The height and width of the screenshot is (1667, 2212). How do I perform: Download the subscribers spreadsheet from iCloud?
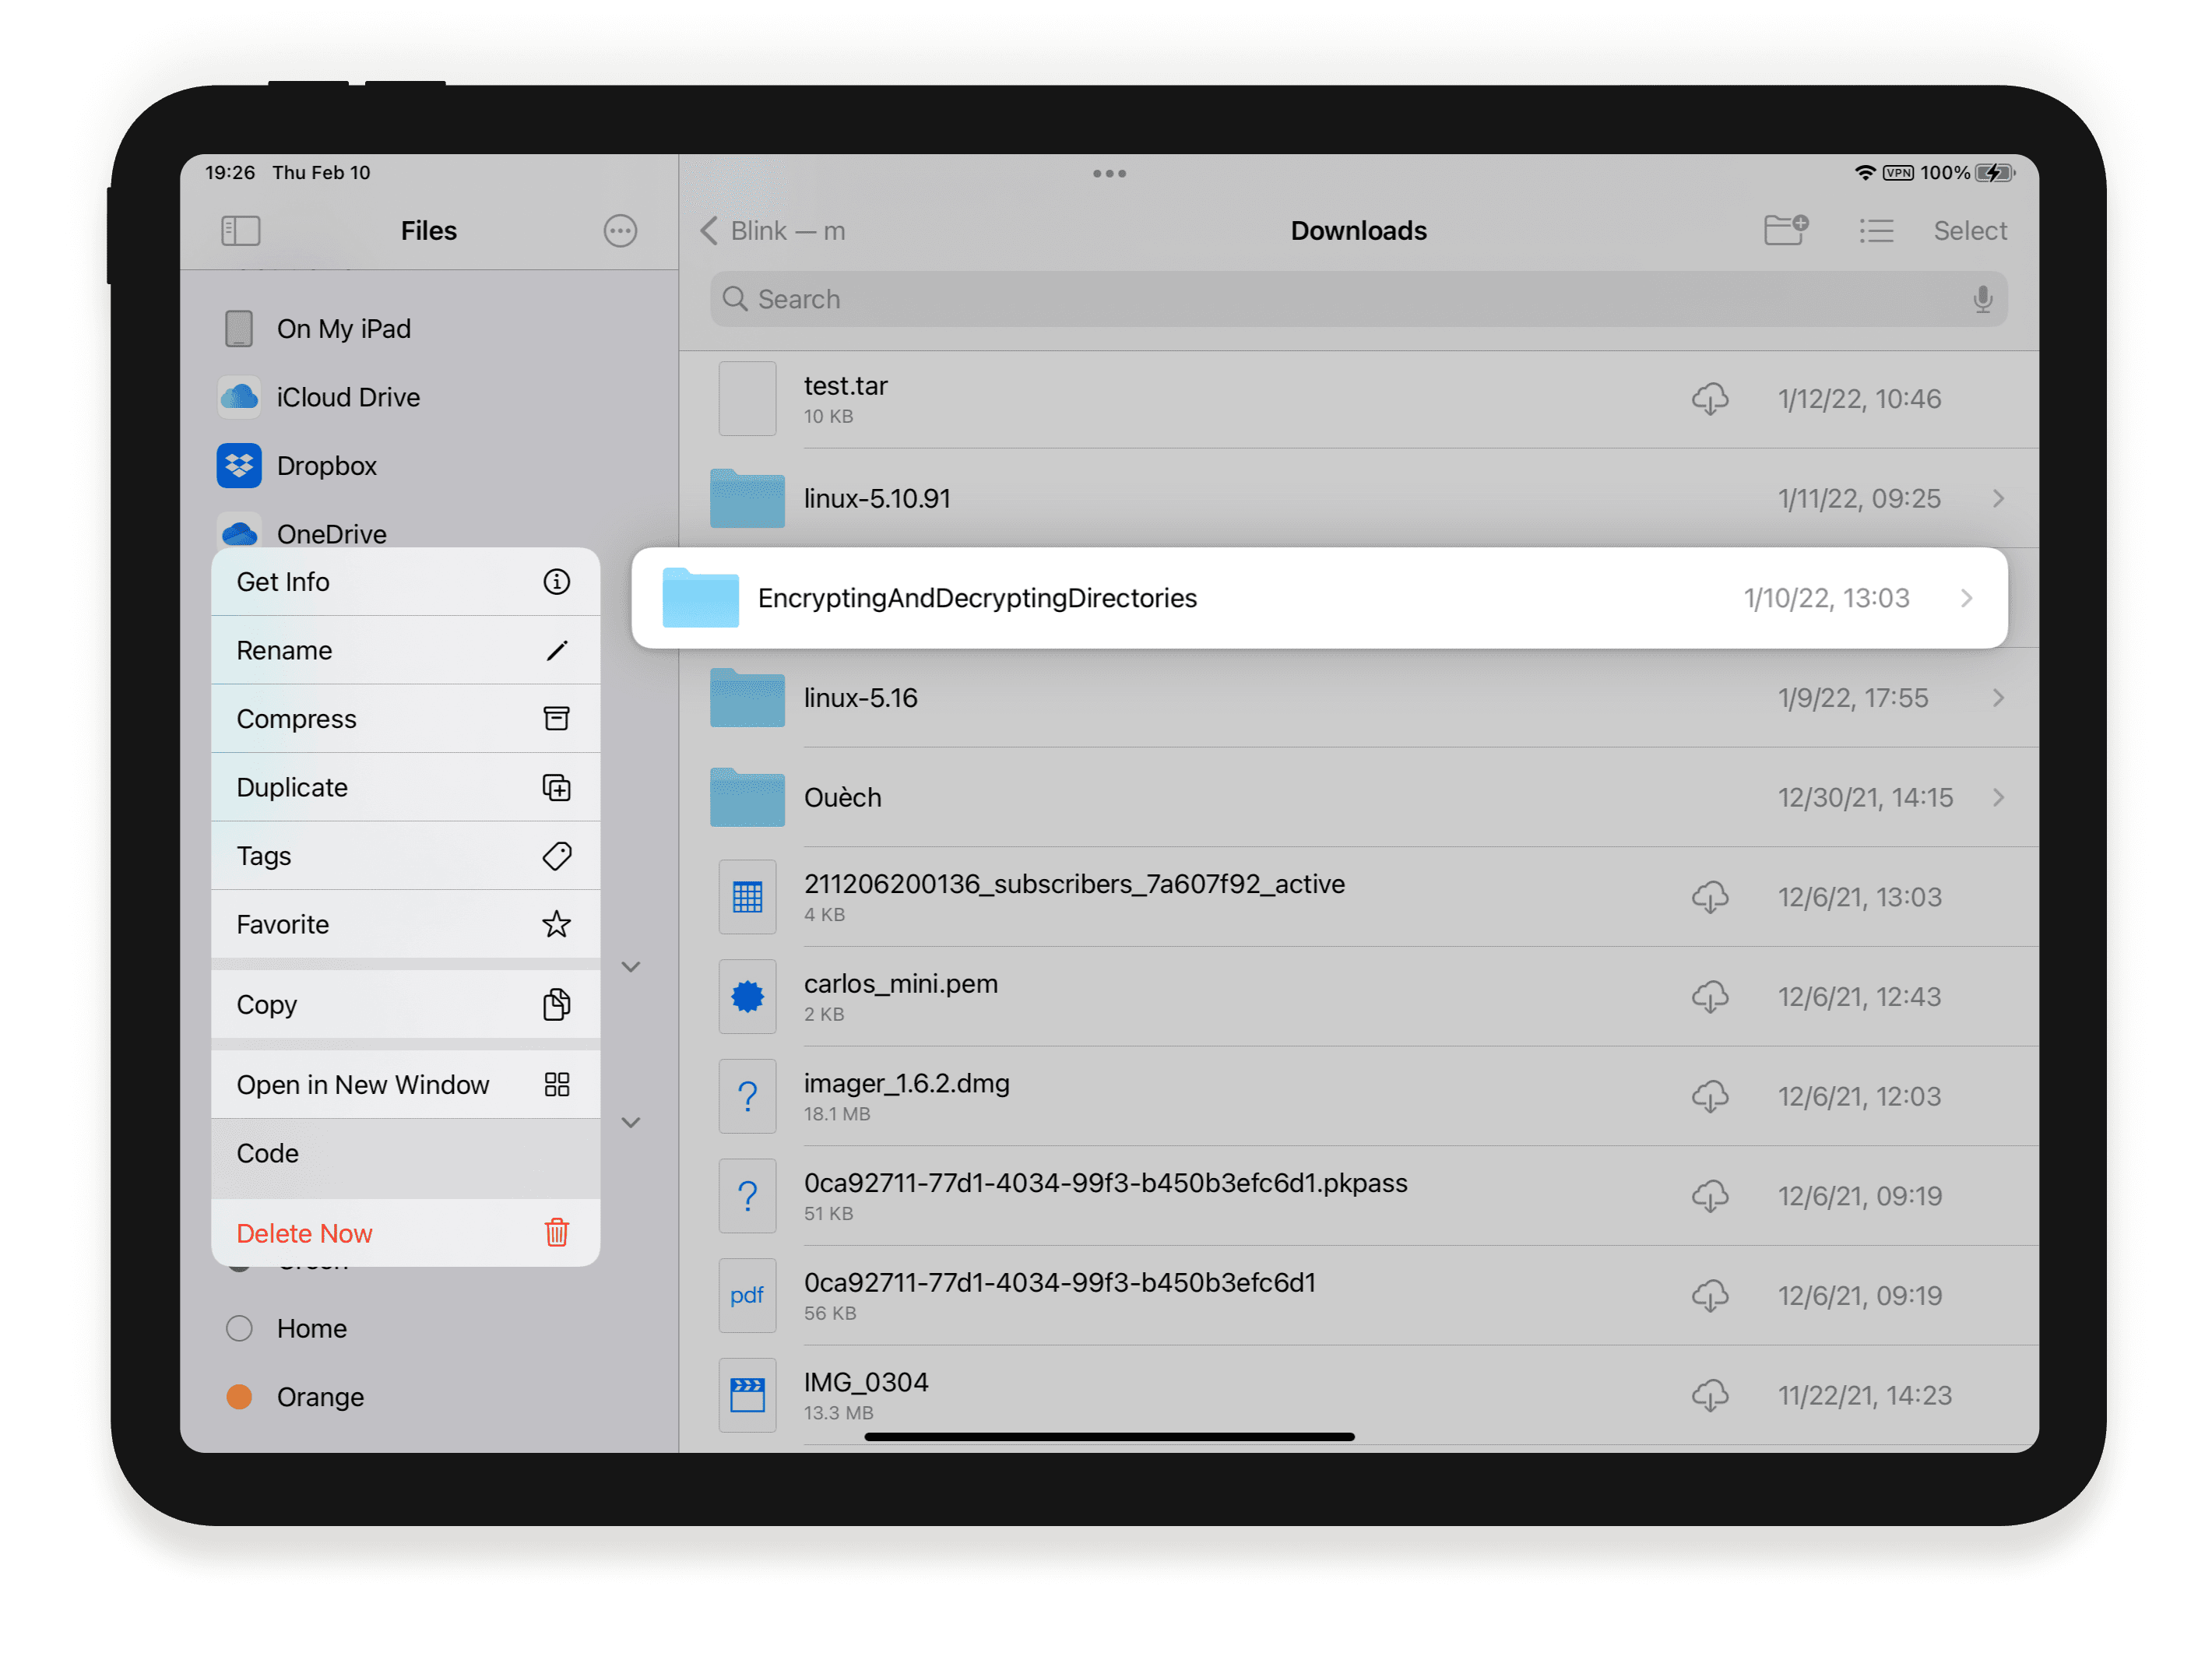tap(1710, 897)
